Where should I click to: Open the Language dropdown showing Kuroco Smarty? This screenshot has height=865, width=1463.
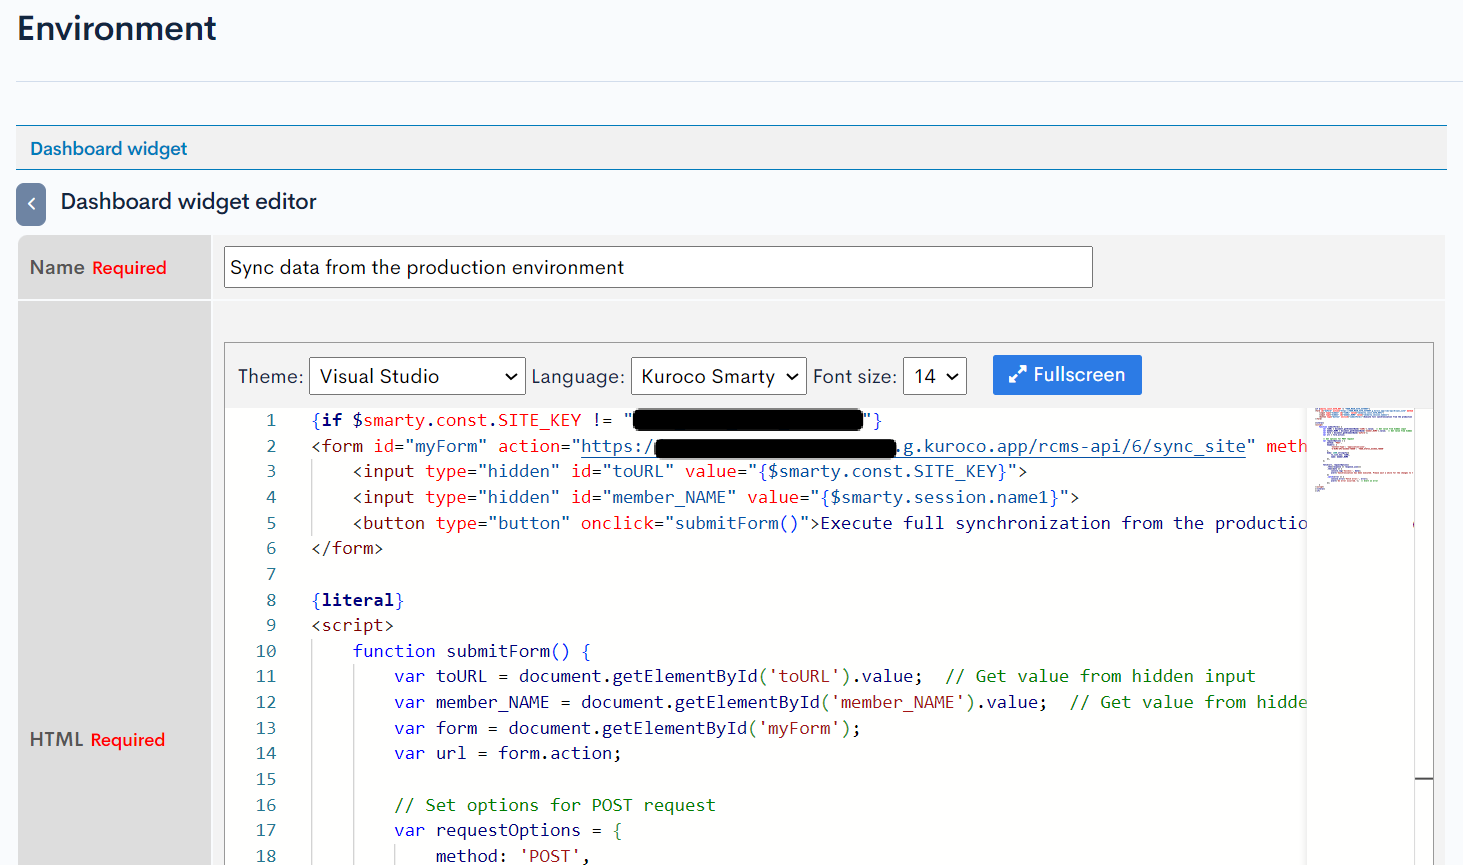[x=718, y=376]
